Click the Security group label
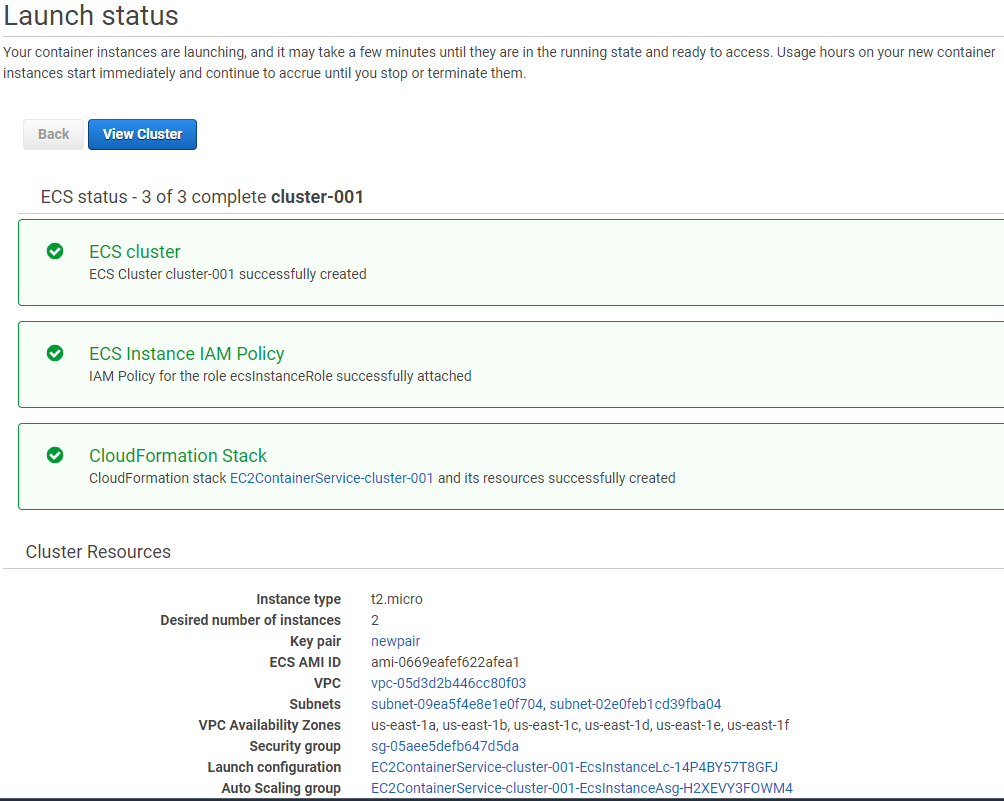The image size is (1004, 801). [x=295, y=747]
